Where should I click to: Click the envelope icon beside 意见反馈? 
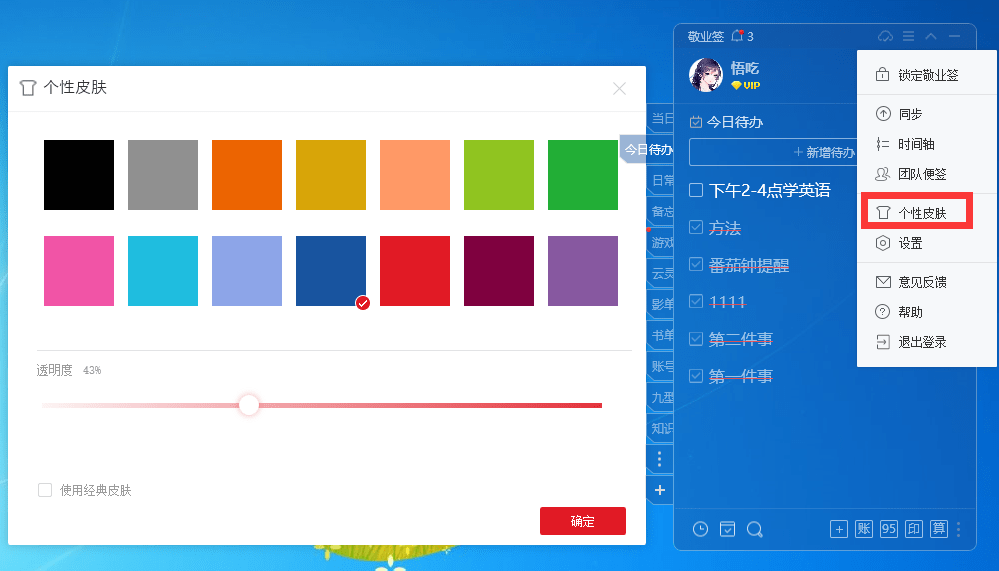click(x=883, y=282)
